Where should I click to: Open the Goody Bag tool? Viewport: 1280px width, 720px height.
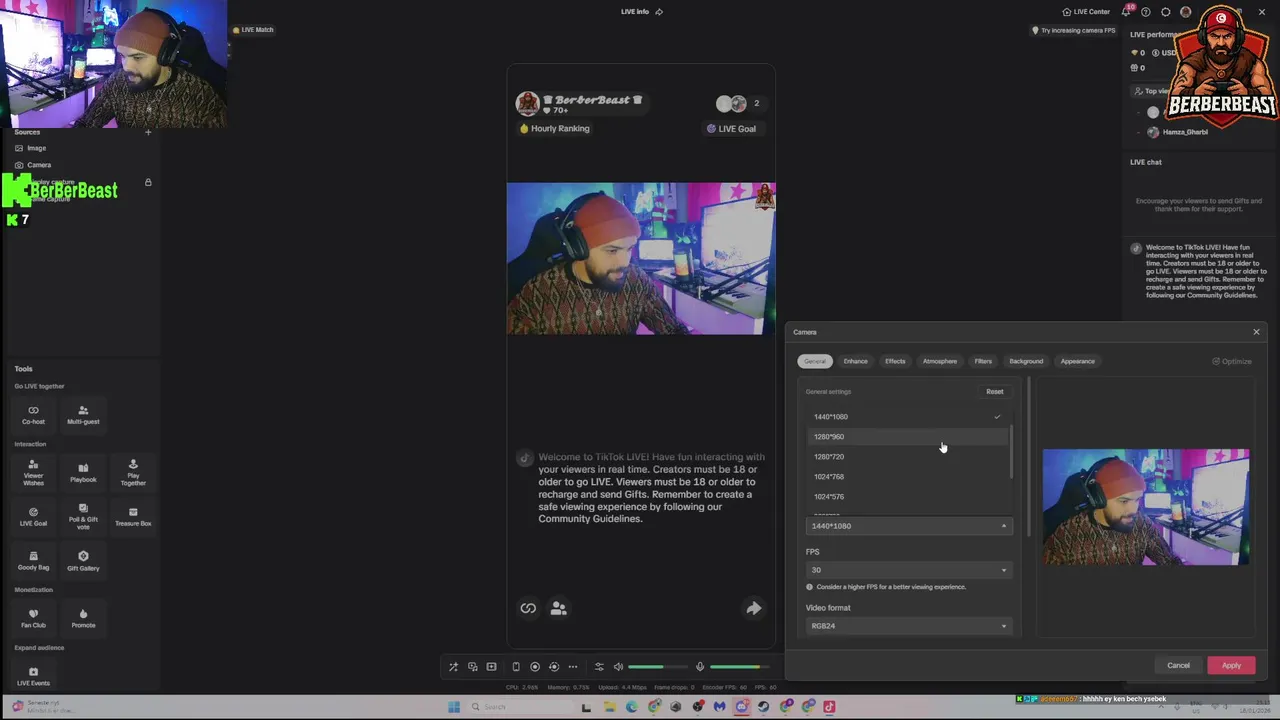[33, 561]
